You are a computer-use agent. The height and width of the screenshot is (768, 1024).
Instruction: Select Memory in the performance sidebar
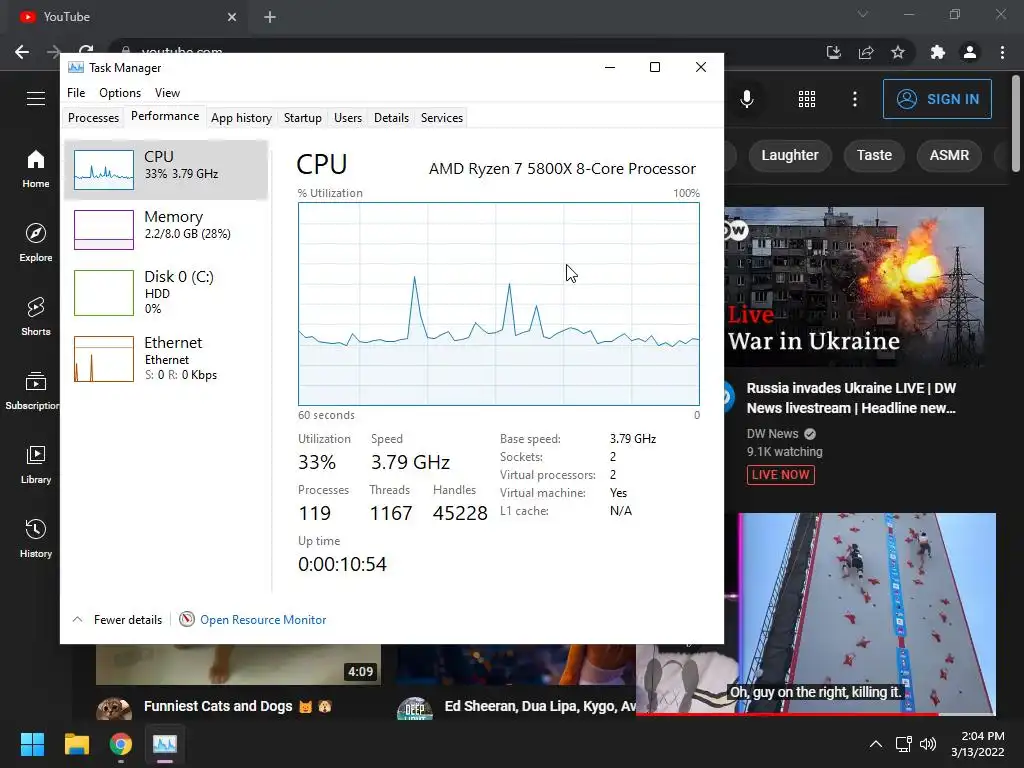[166, 229]
